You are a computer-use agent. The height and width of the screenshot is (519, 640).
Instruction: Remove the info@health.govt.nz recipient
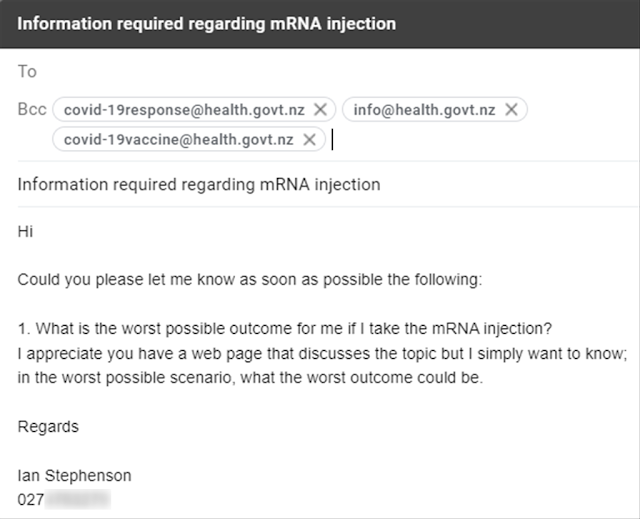[511, 110]
